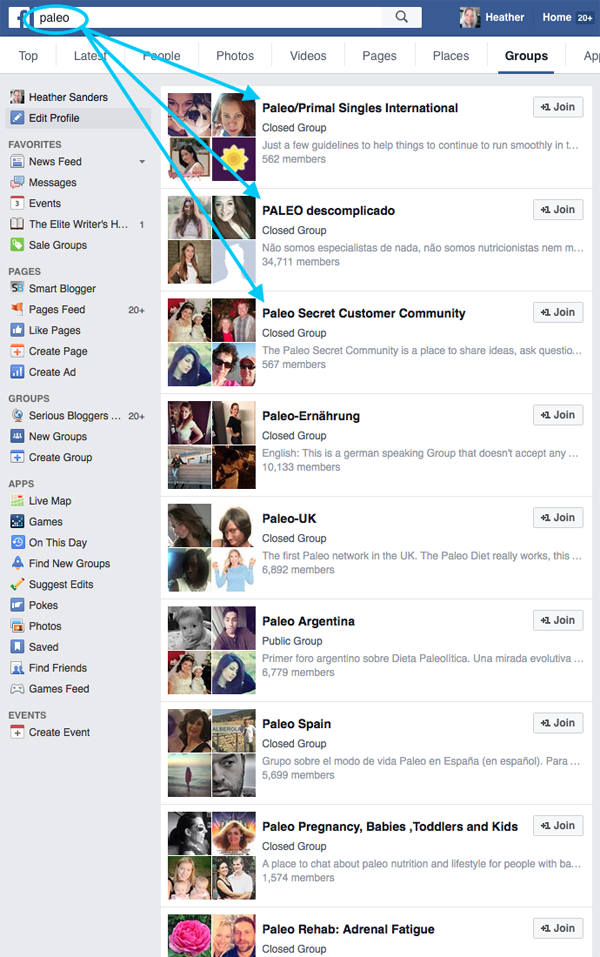The image size is (600, 957).
Task: Click the Pages Feed flag icon
Action: pos(17,309)
